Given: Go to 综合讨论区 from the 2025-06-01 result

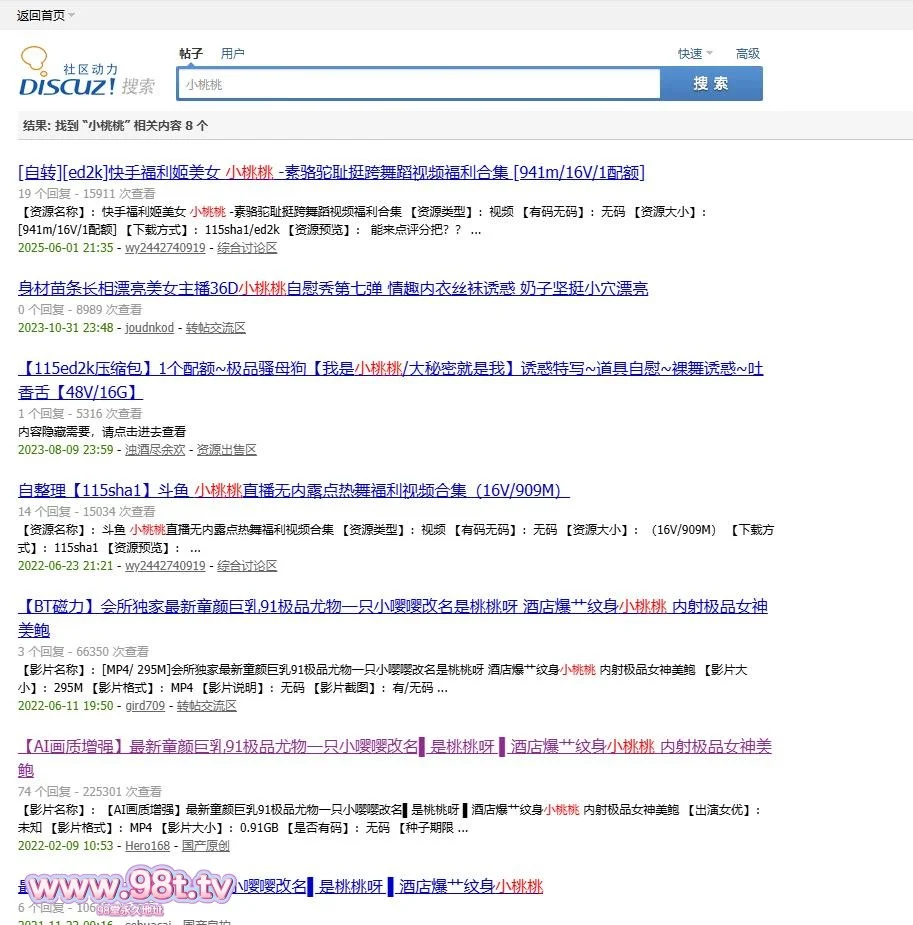Looking at the screenshot, I should point(247,248).
